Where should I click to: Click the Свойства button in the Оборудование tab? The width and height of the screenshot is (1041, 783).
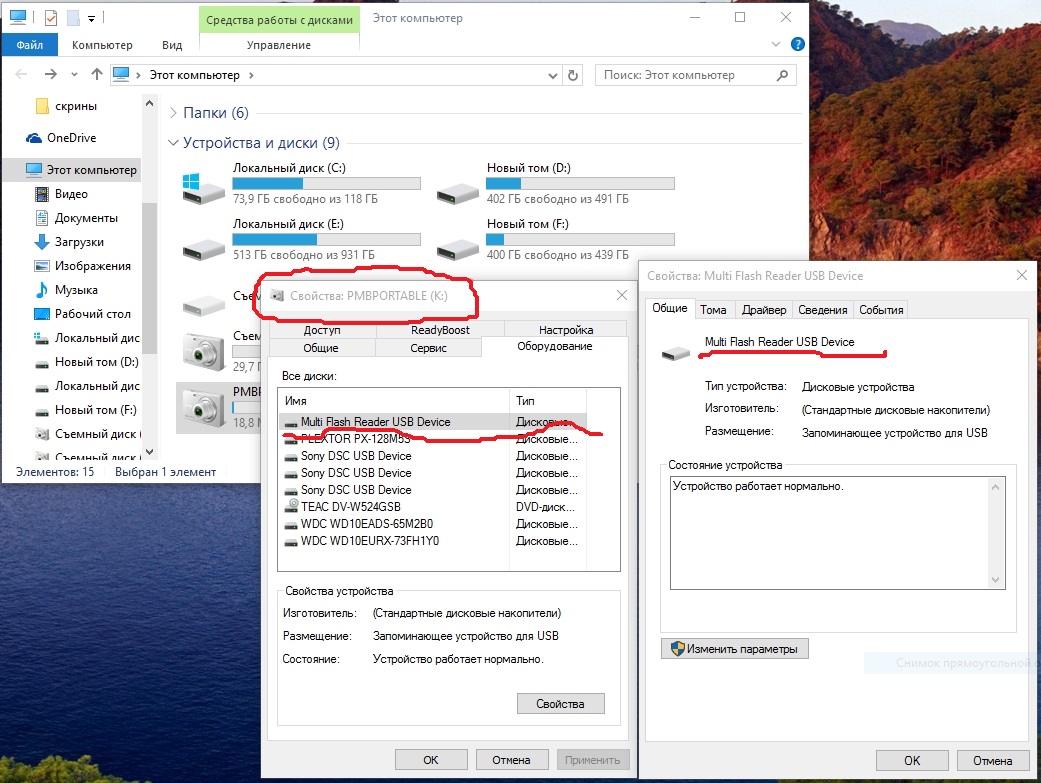(561, 704)
